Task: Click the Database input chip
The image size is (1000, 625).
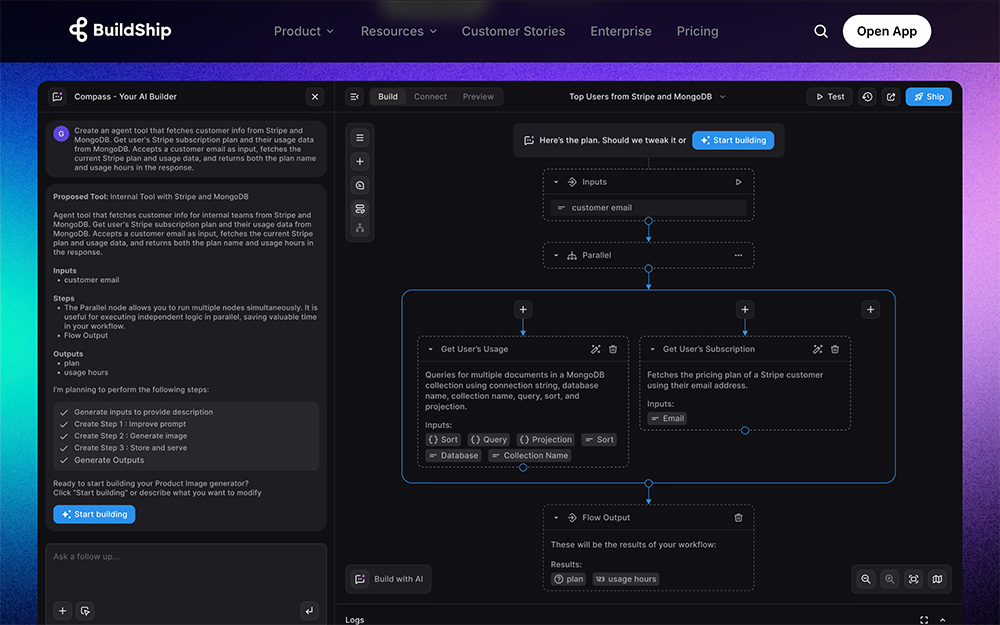Action: pos(453,455)
